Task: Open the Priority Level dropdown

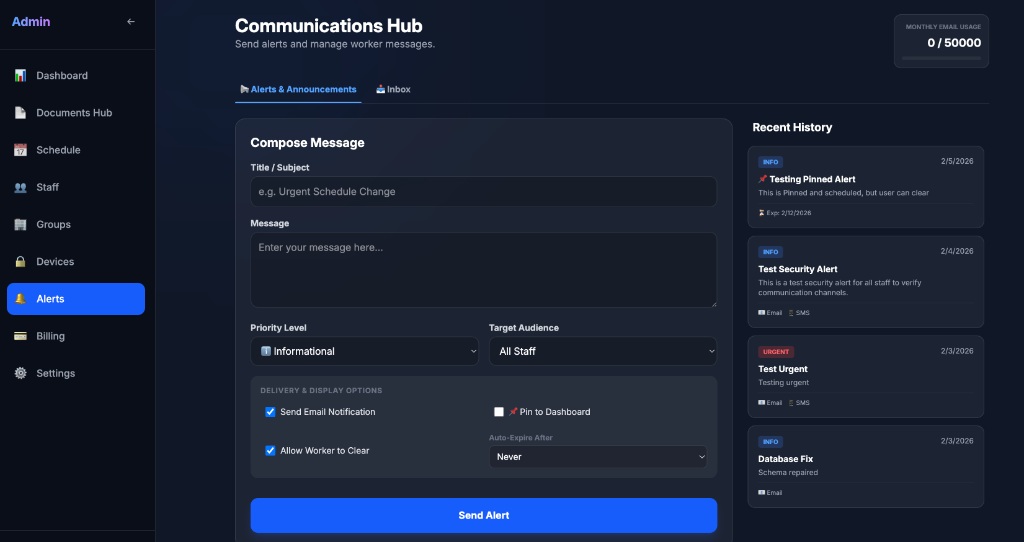Action: coord(364,351)
